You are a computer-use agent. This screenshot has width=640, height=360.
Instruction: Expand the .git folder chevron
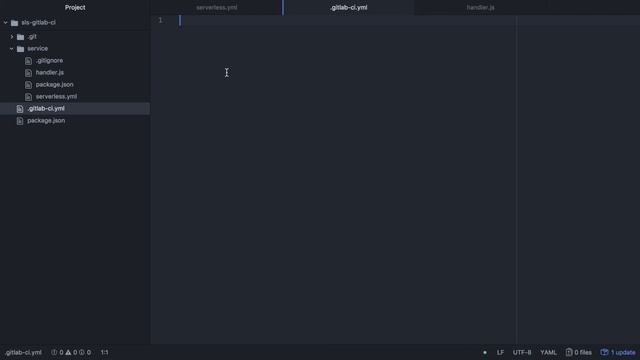pyautogui.click(x=12, y=37)
